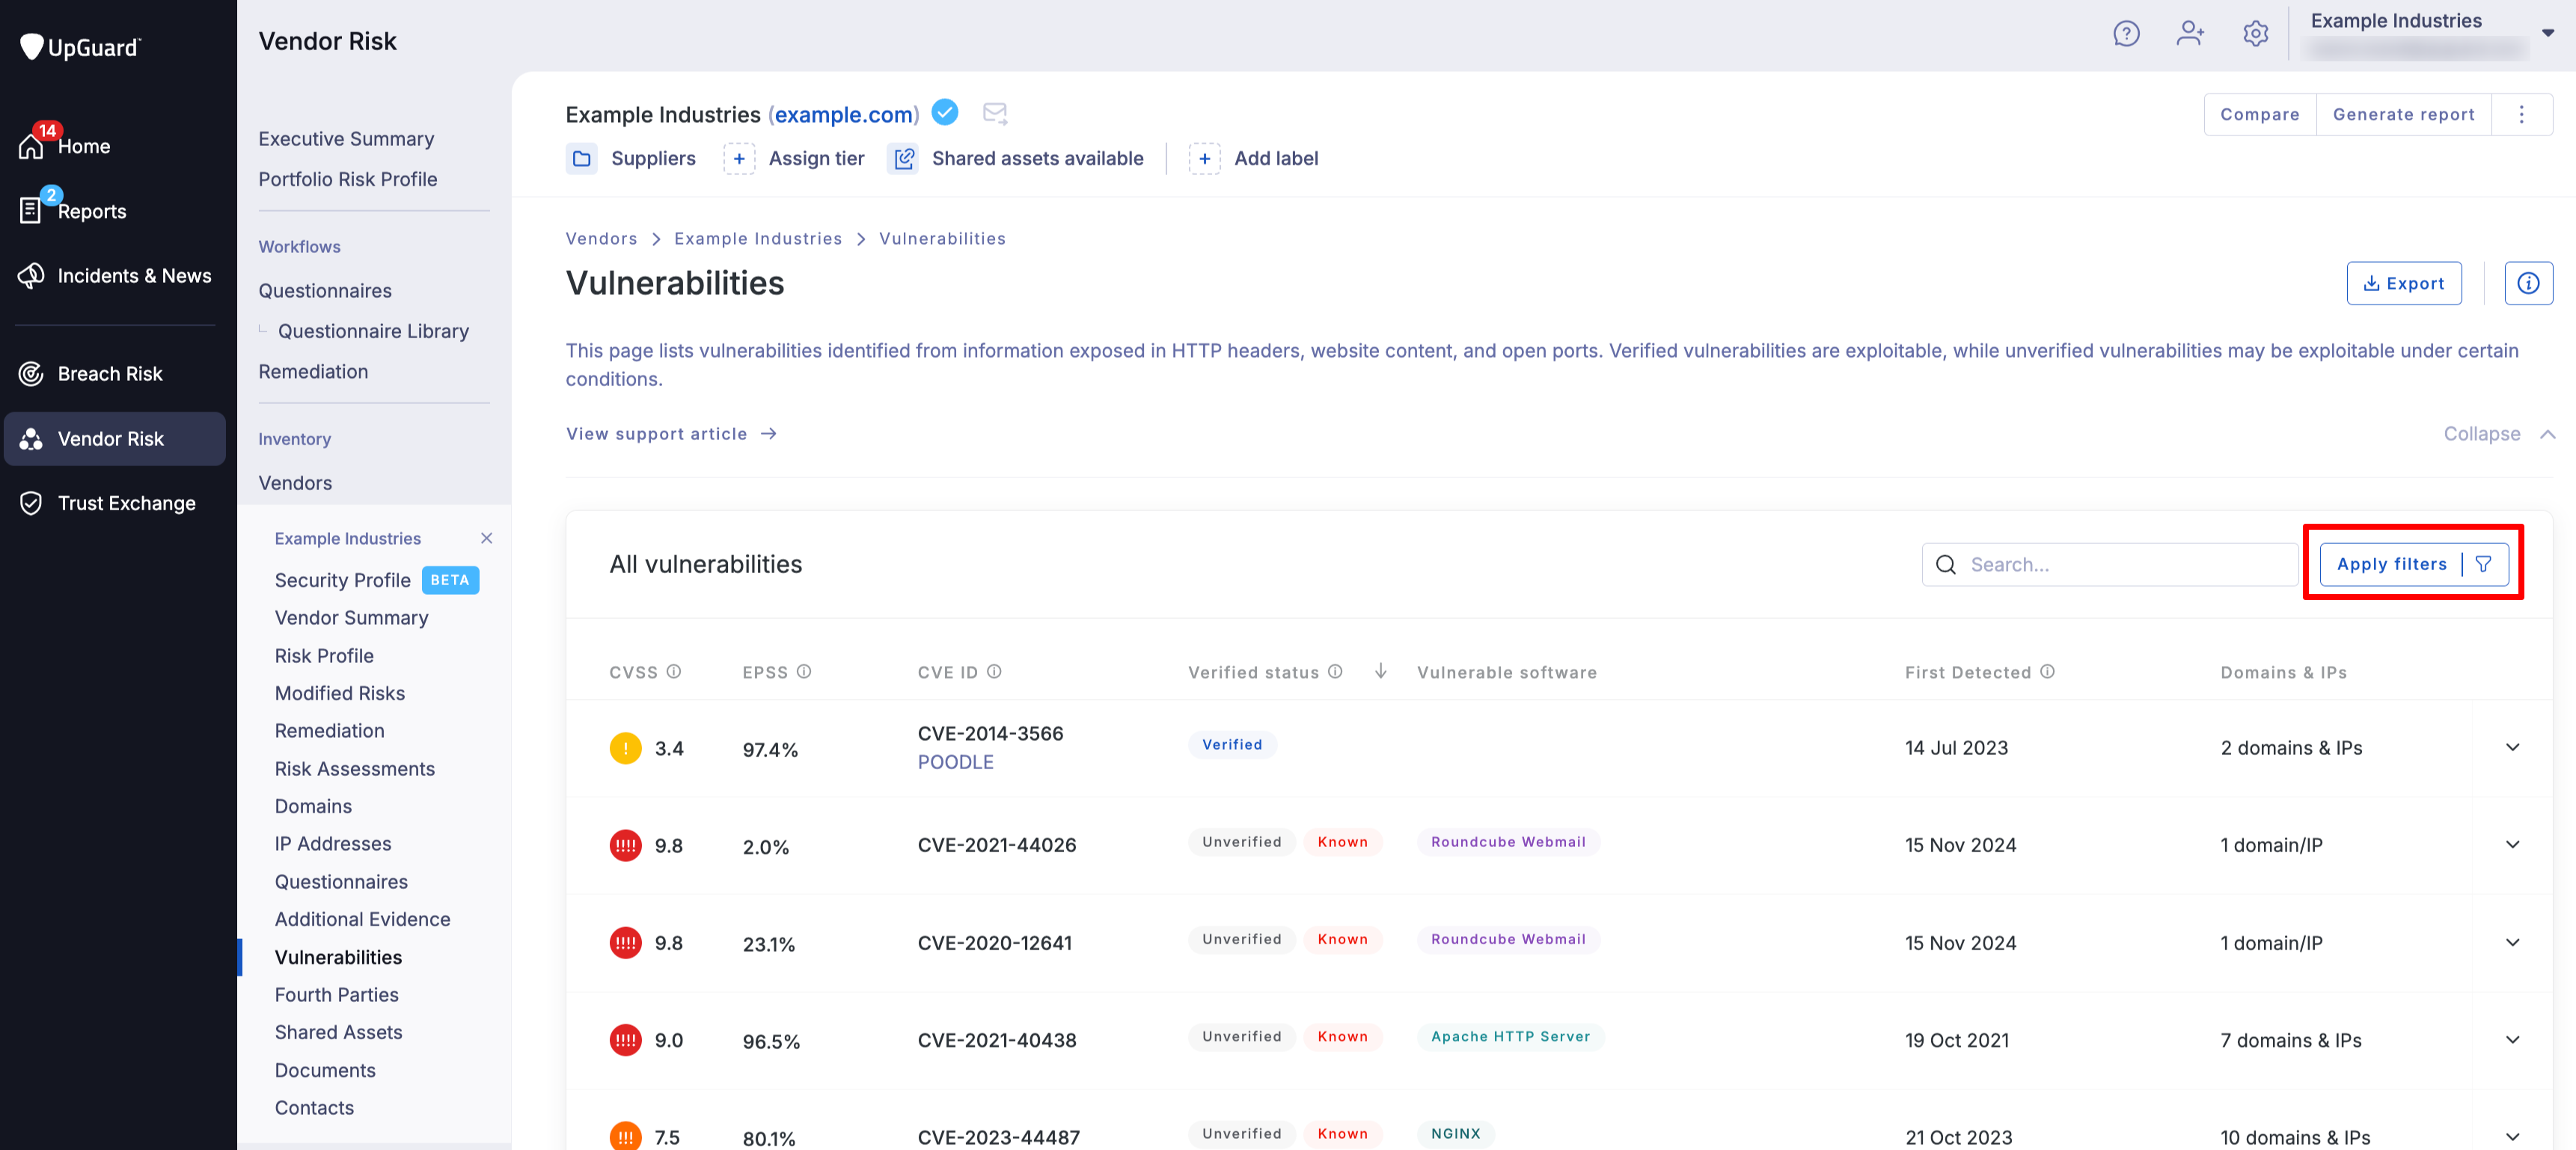Viewport: 2576px width, 1150px height.
Task: Open Incidents & News
Action: point(115,275)
